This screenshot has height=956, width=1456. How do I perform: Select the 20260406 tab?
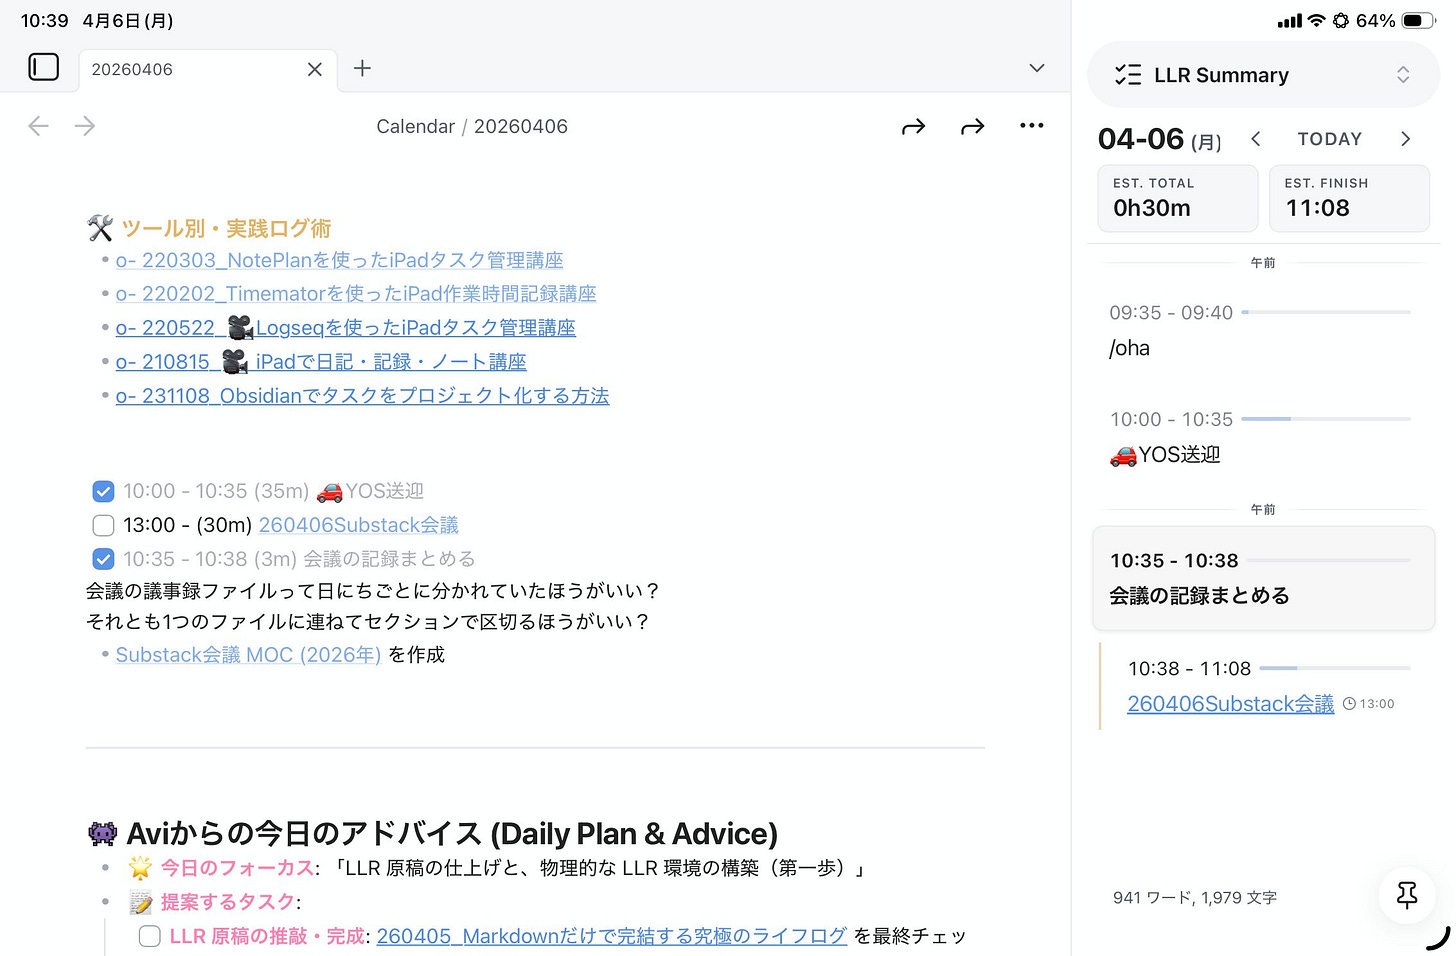[x=131, y=69]
